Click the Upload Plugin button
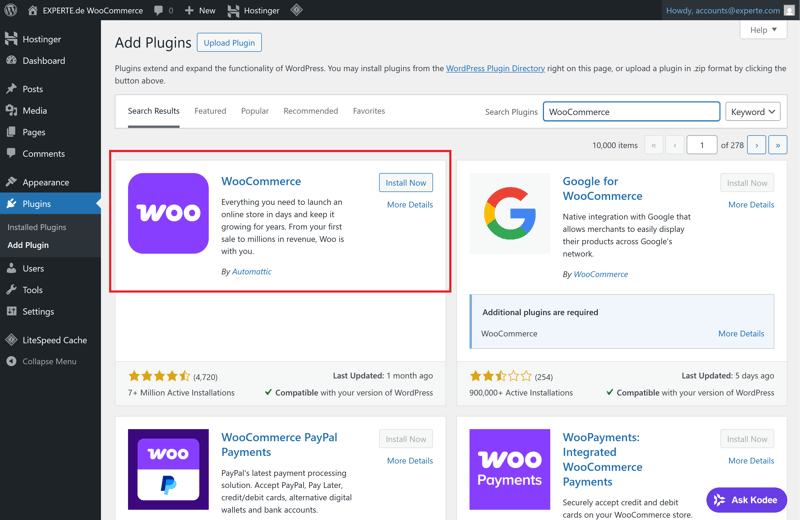 pyautogui.click(x=229, y=43)
